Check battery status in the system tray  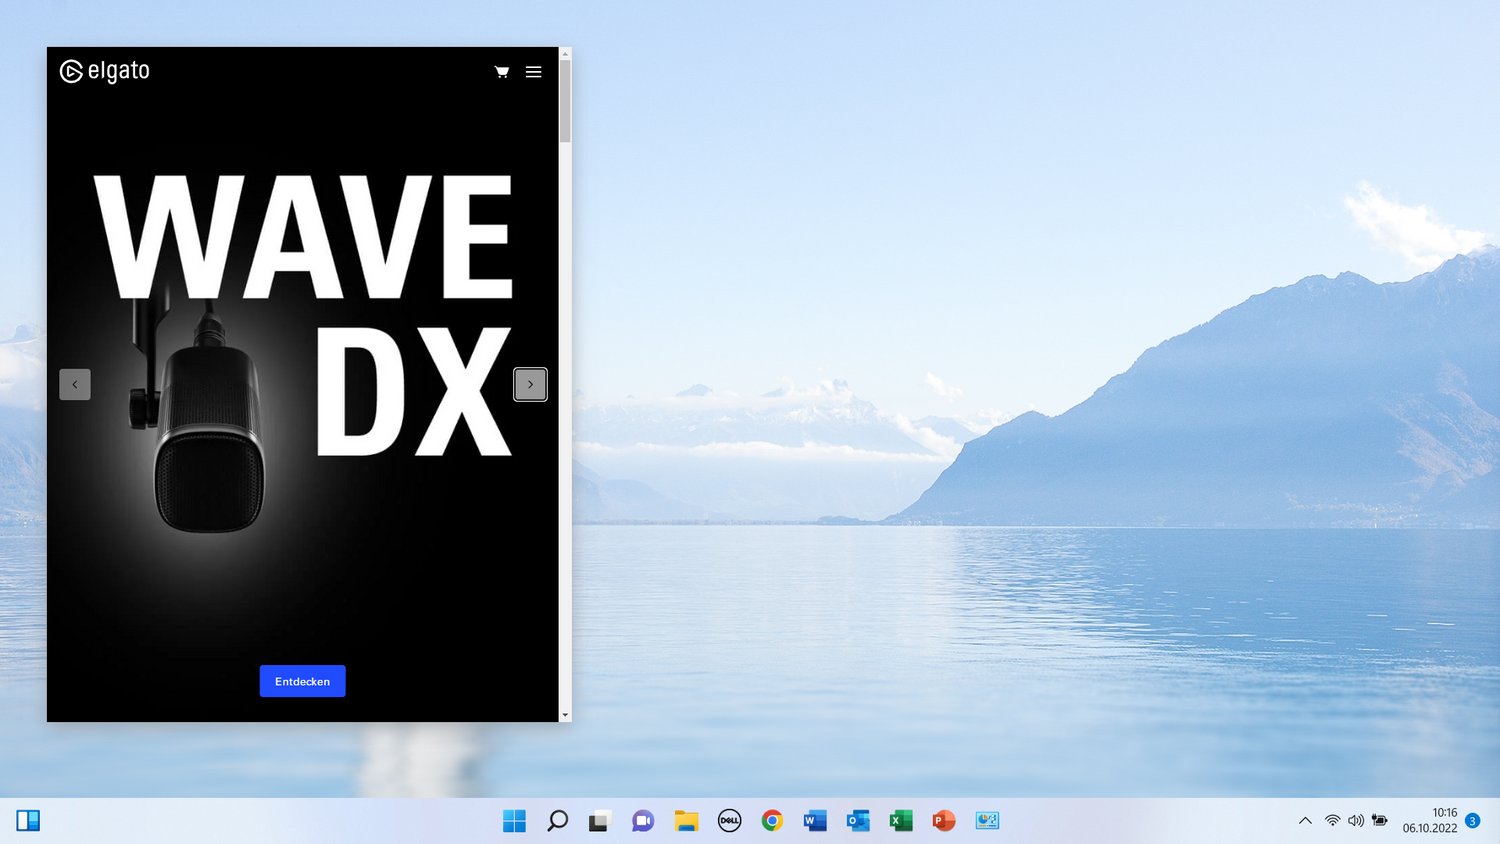pyautogui.click(x=1381, y=820)
